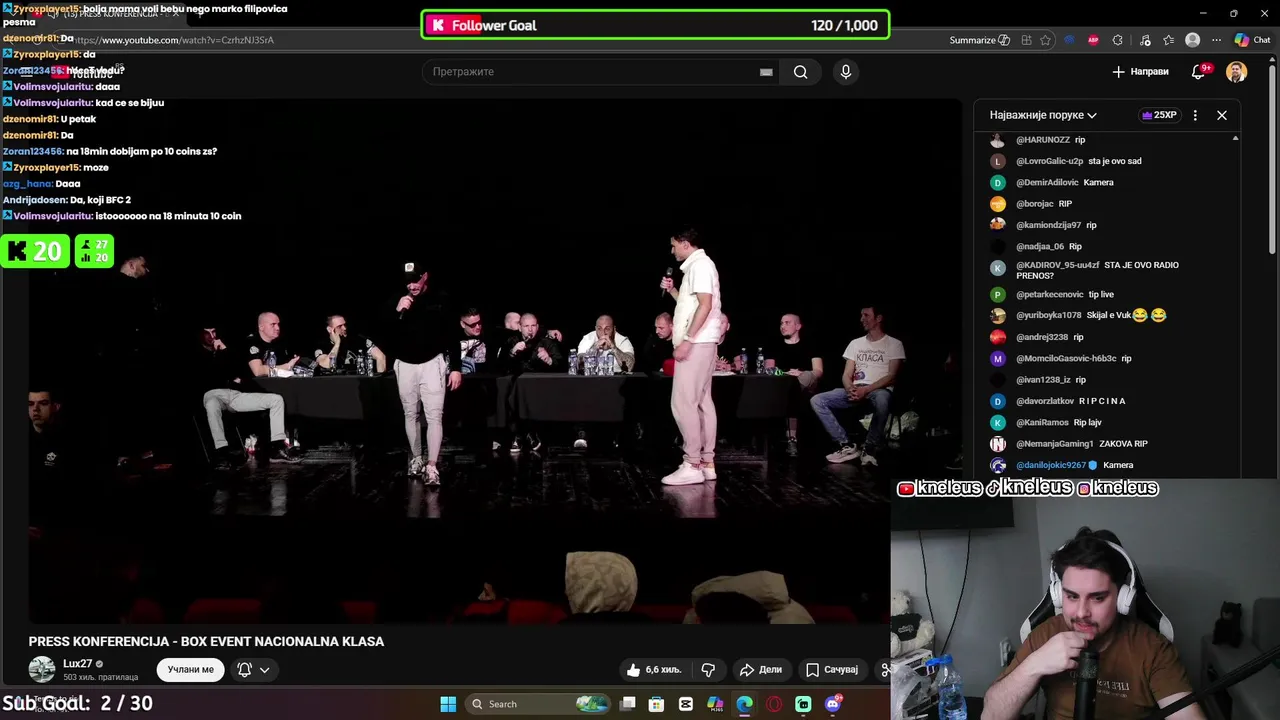Viewport: 1280px width, 720px height.
Task: Open Edge settings and more menu
Action: tap(1216, 40)
